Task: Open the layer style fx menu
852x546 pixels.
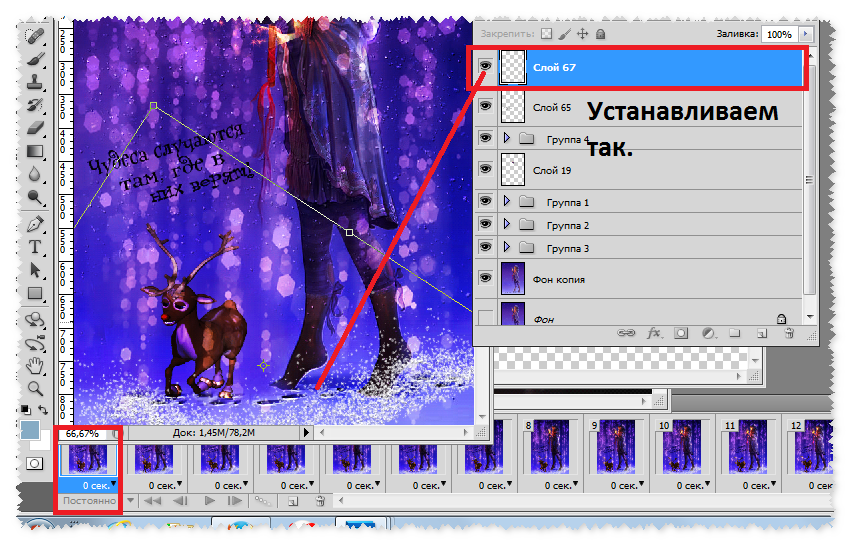Action: (x=654, y=333)
